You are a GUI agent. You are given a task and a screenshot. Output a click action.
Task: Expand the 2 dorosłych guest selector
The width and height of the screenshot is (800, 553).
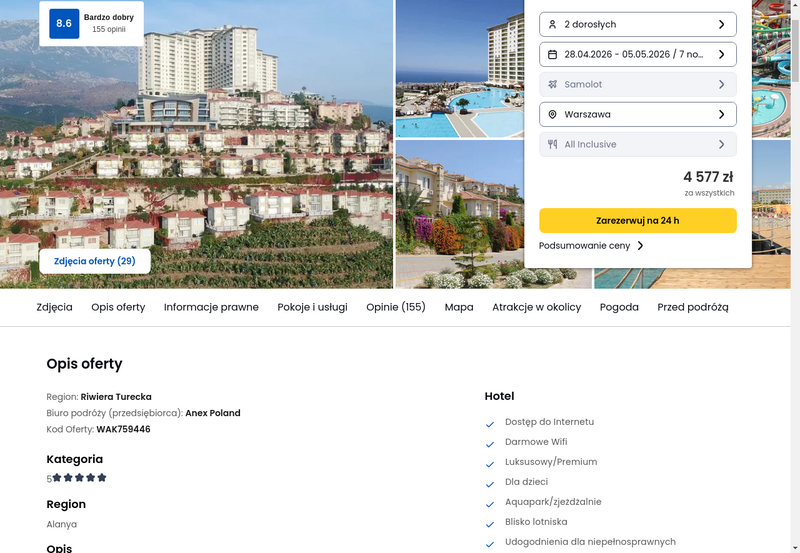(x=638, y=24)
